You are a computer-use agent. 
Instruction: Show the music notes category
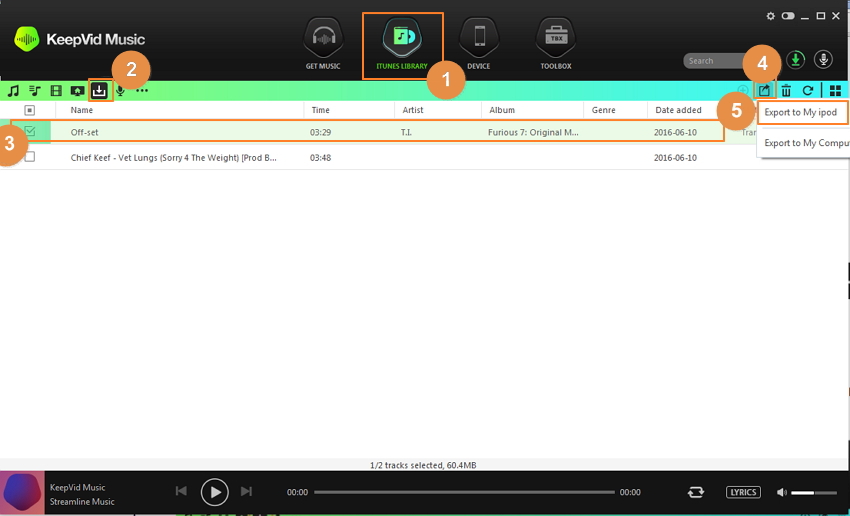(13, 91)
